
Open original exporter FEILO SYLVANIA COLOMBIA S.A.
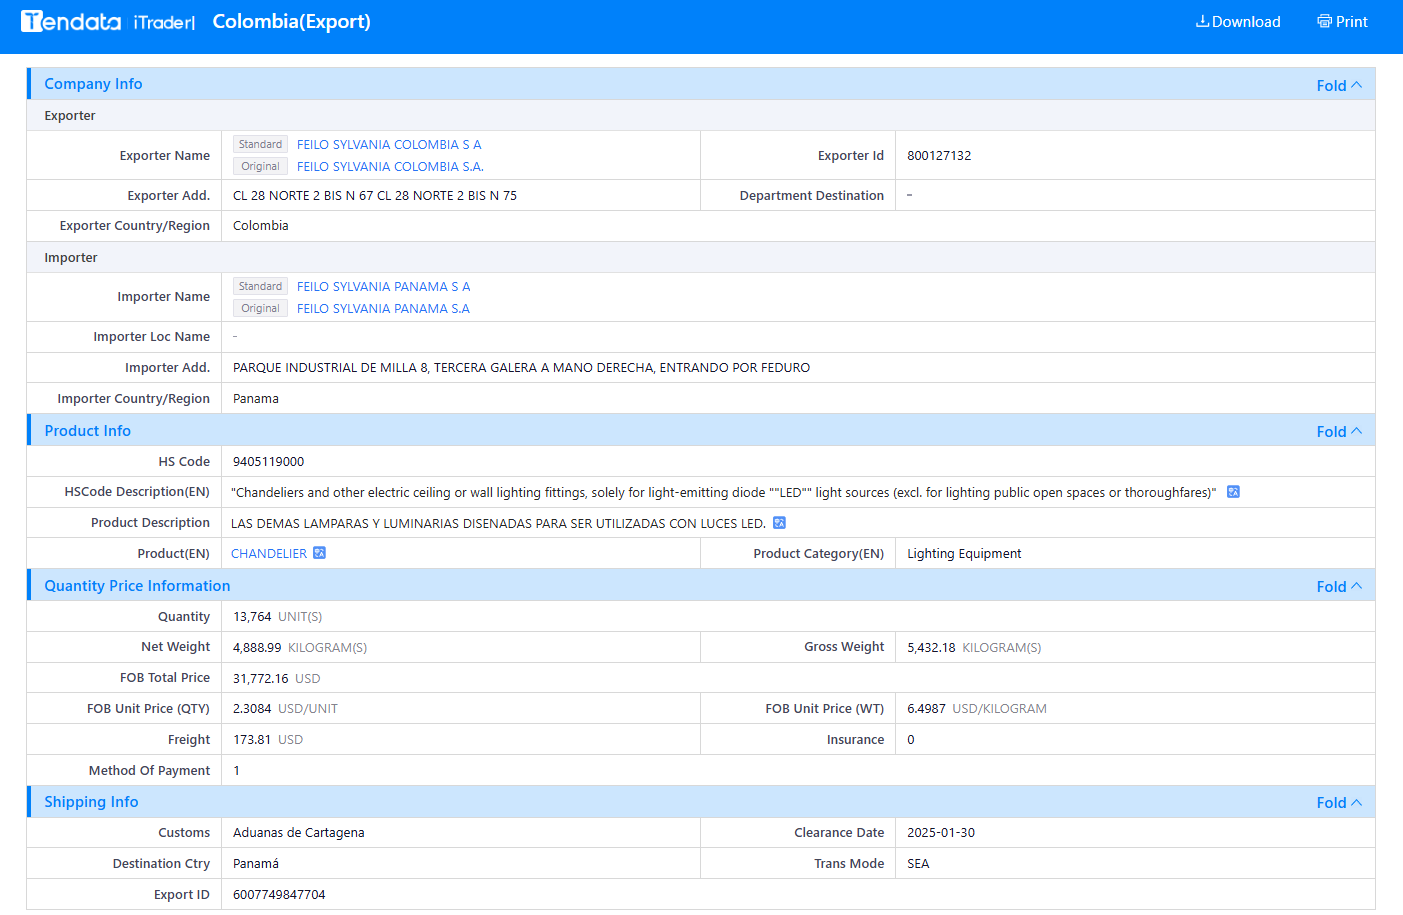tap(390, 167)
